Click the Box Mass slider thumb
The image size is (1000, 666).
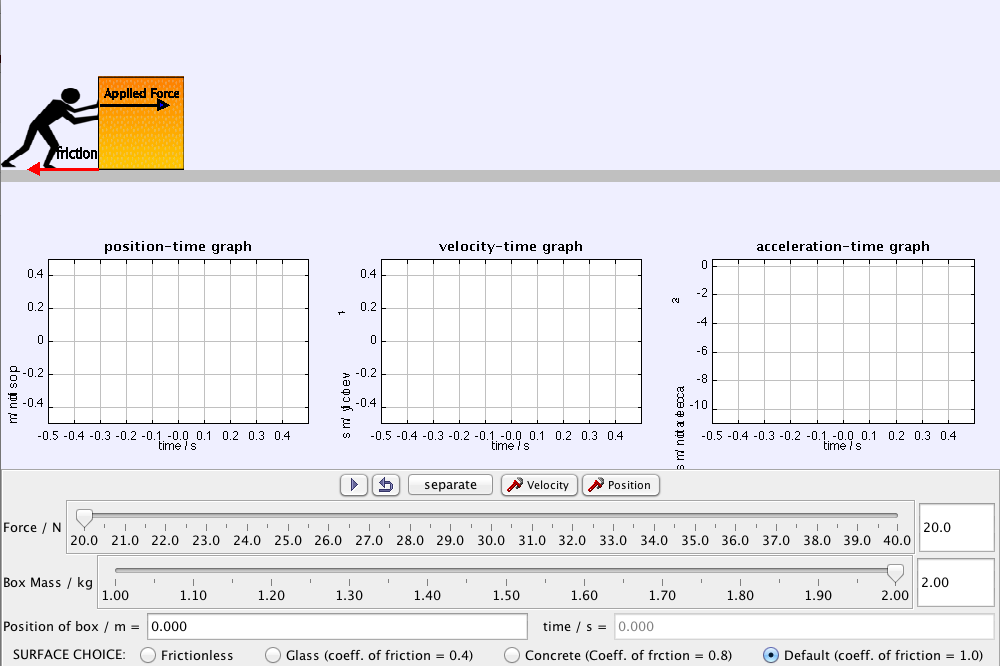897,572
